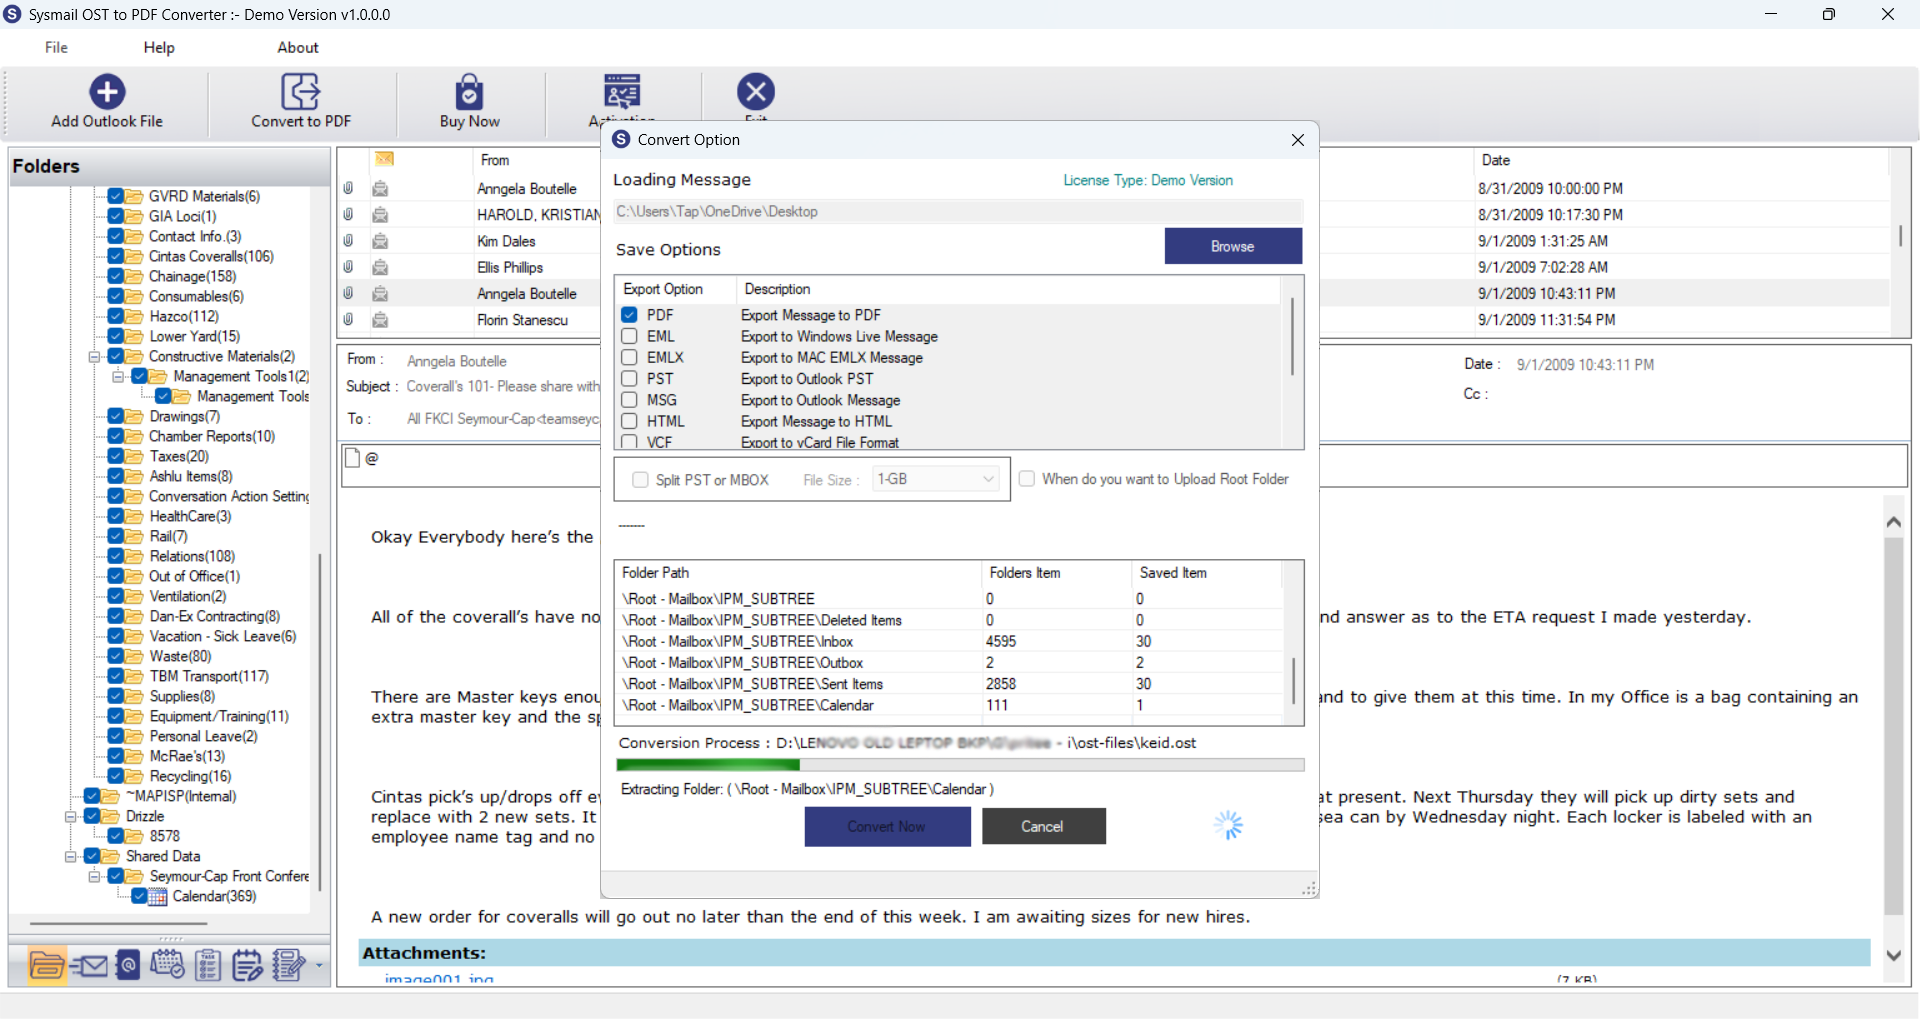The width and height of the screenshot is (1920, 1020).
Task: Enable the EMLX export option checkbox
Action: (629, 357)
